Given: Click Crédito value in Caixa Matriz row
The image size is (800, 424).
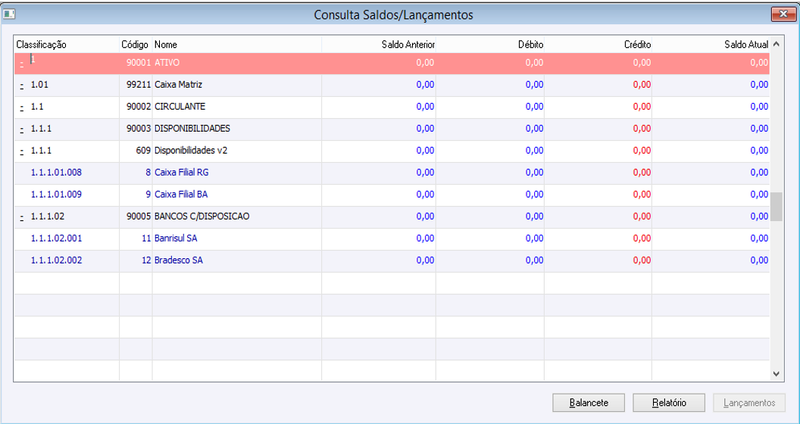Looking at the screenshot, I should (x=642, y=85).
